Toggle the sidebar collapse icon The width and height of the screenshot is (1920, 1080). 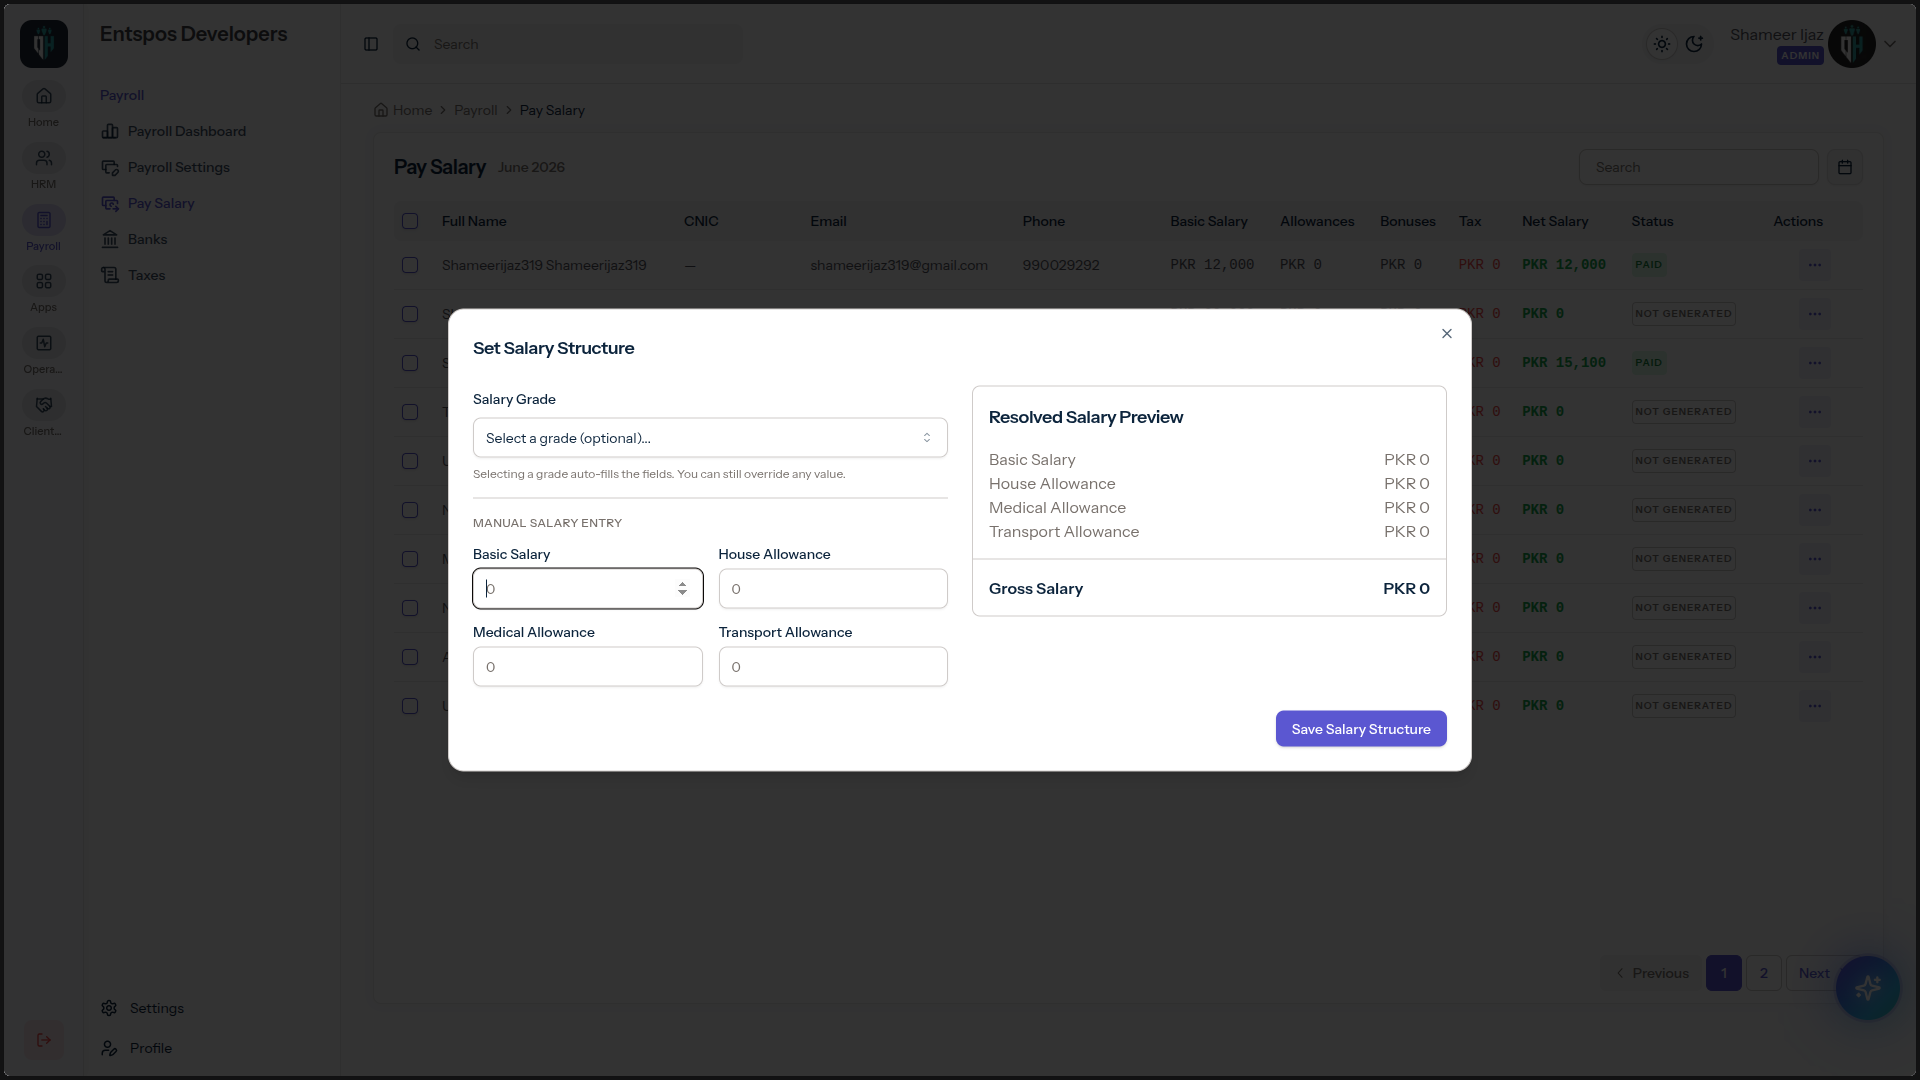371,44
